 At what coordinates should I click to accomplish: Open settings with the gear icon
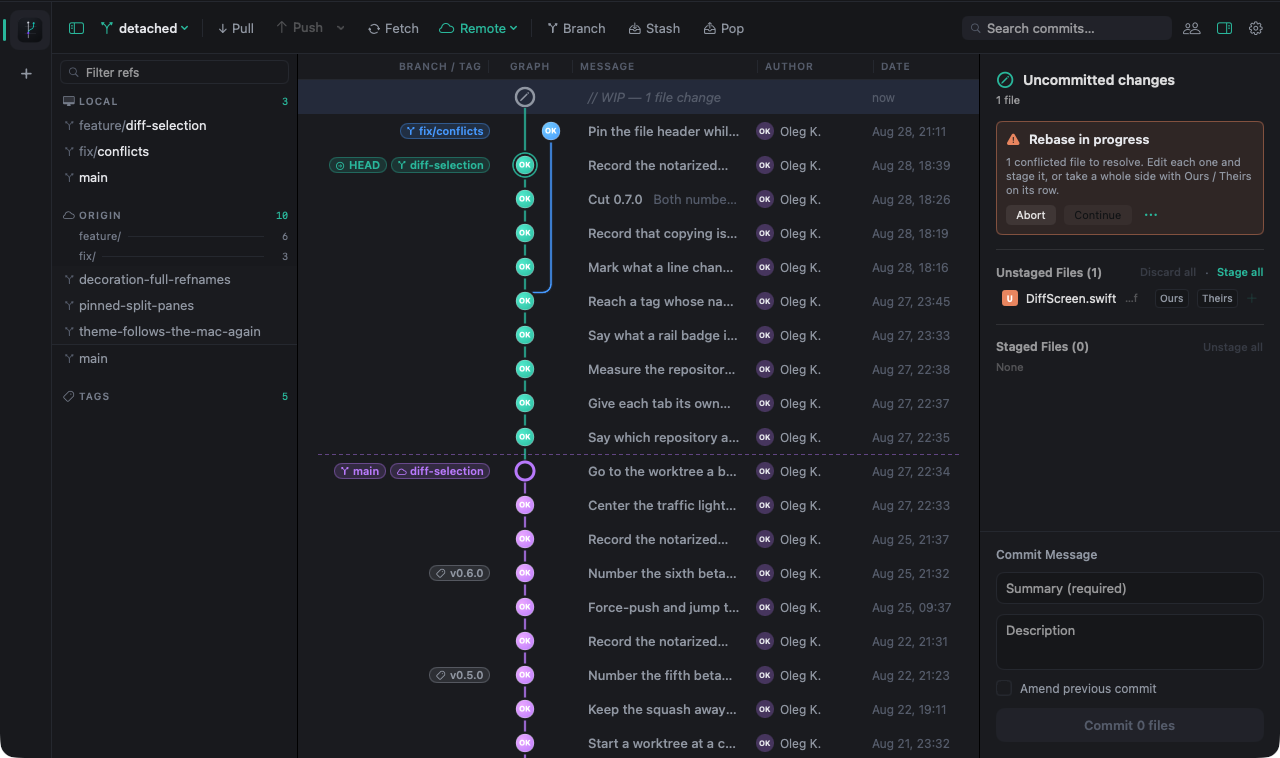click(x=1256, y=28)
